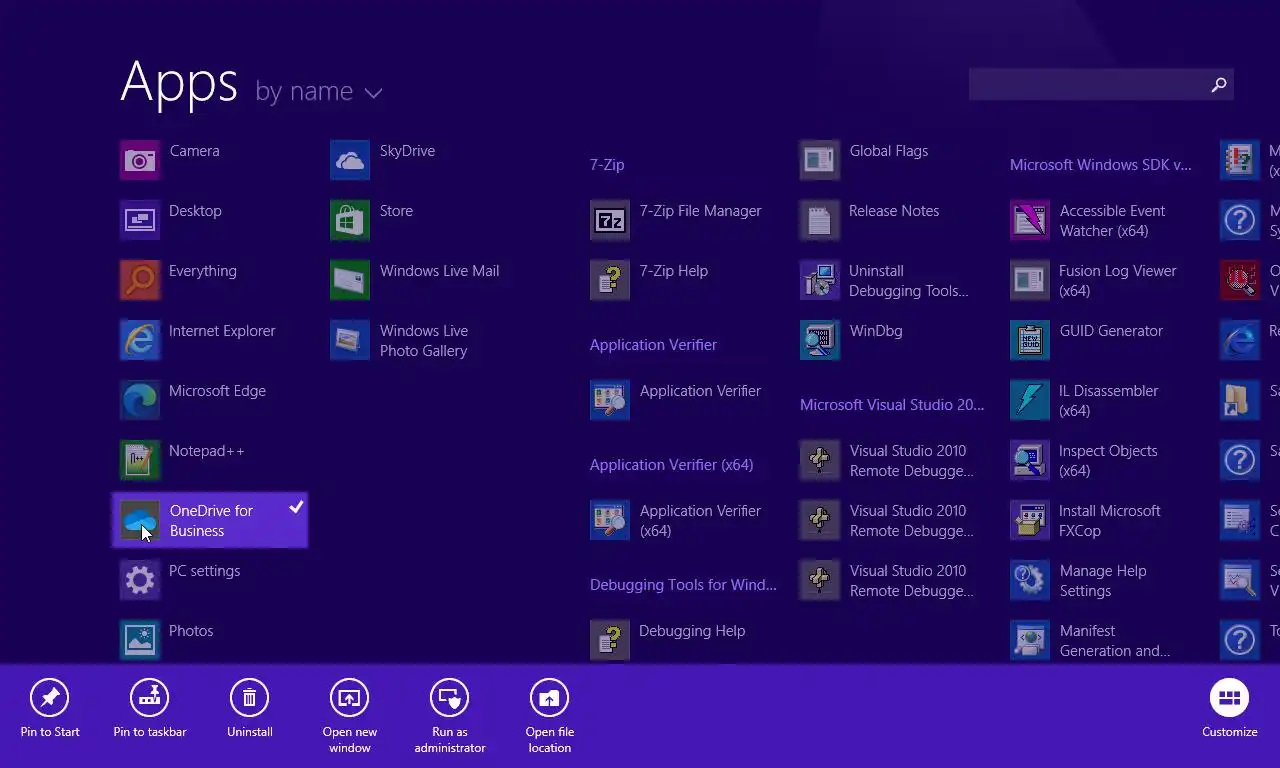Open the PC settings gear icon
This screenshot has height=768, width=1280.
coord(140,580)
